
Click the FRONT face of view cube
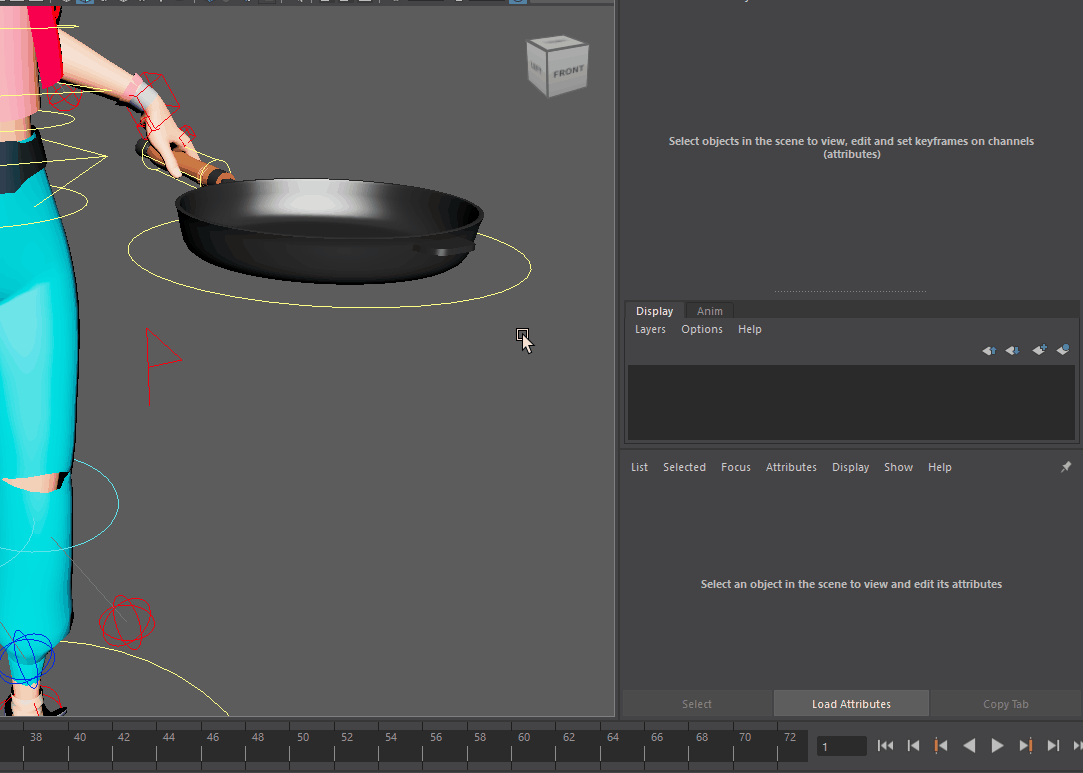click(x=569, y=72)
